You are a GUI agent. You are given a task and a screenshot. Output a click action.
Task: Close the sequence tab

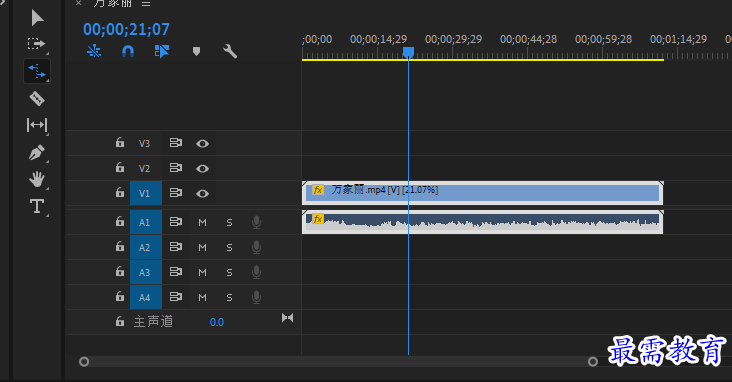[x=78, y=3]
